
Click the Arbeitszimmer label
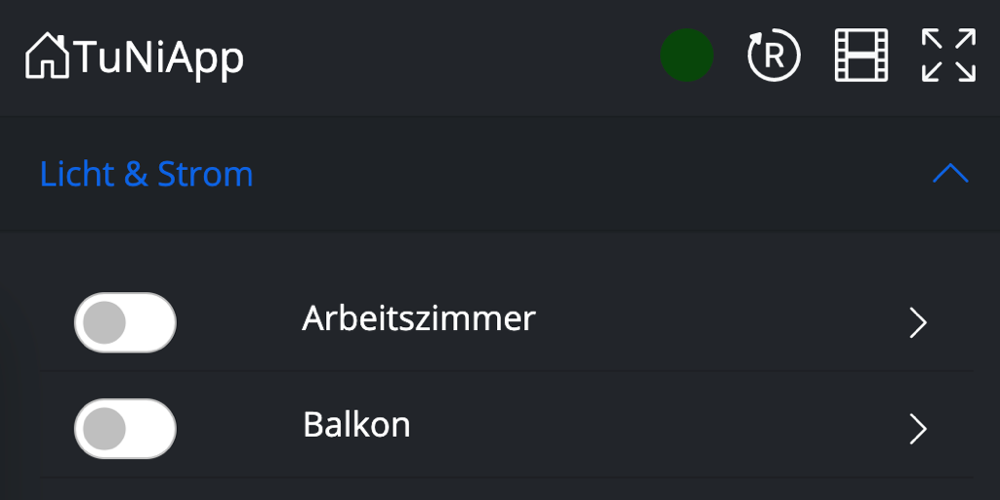tap(418, 320)
